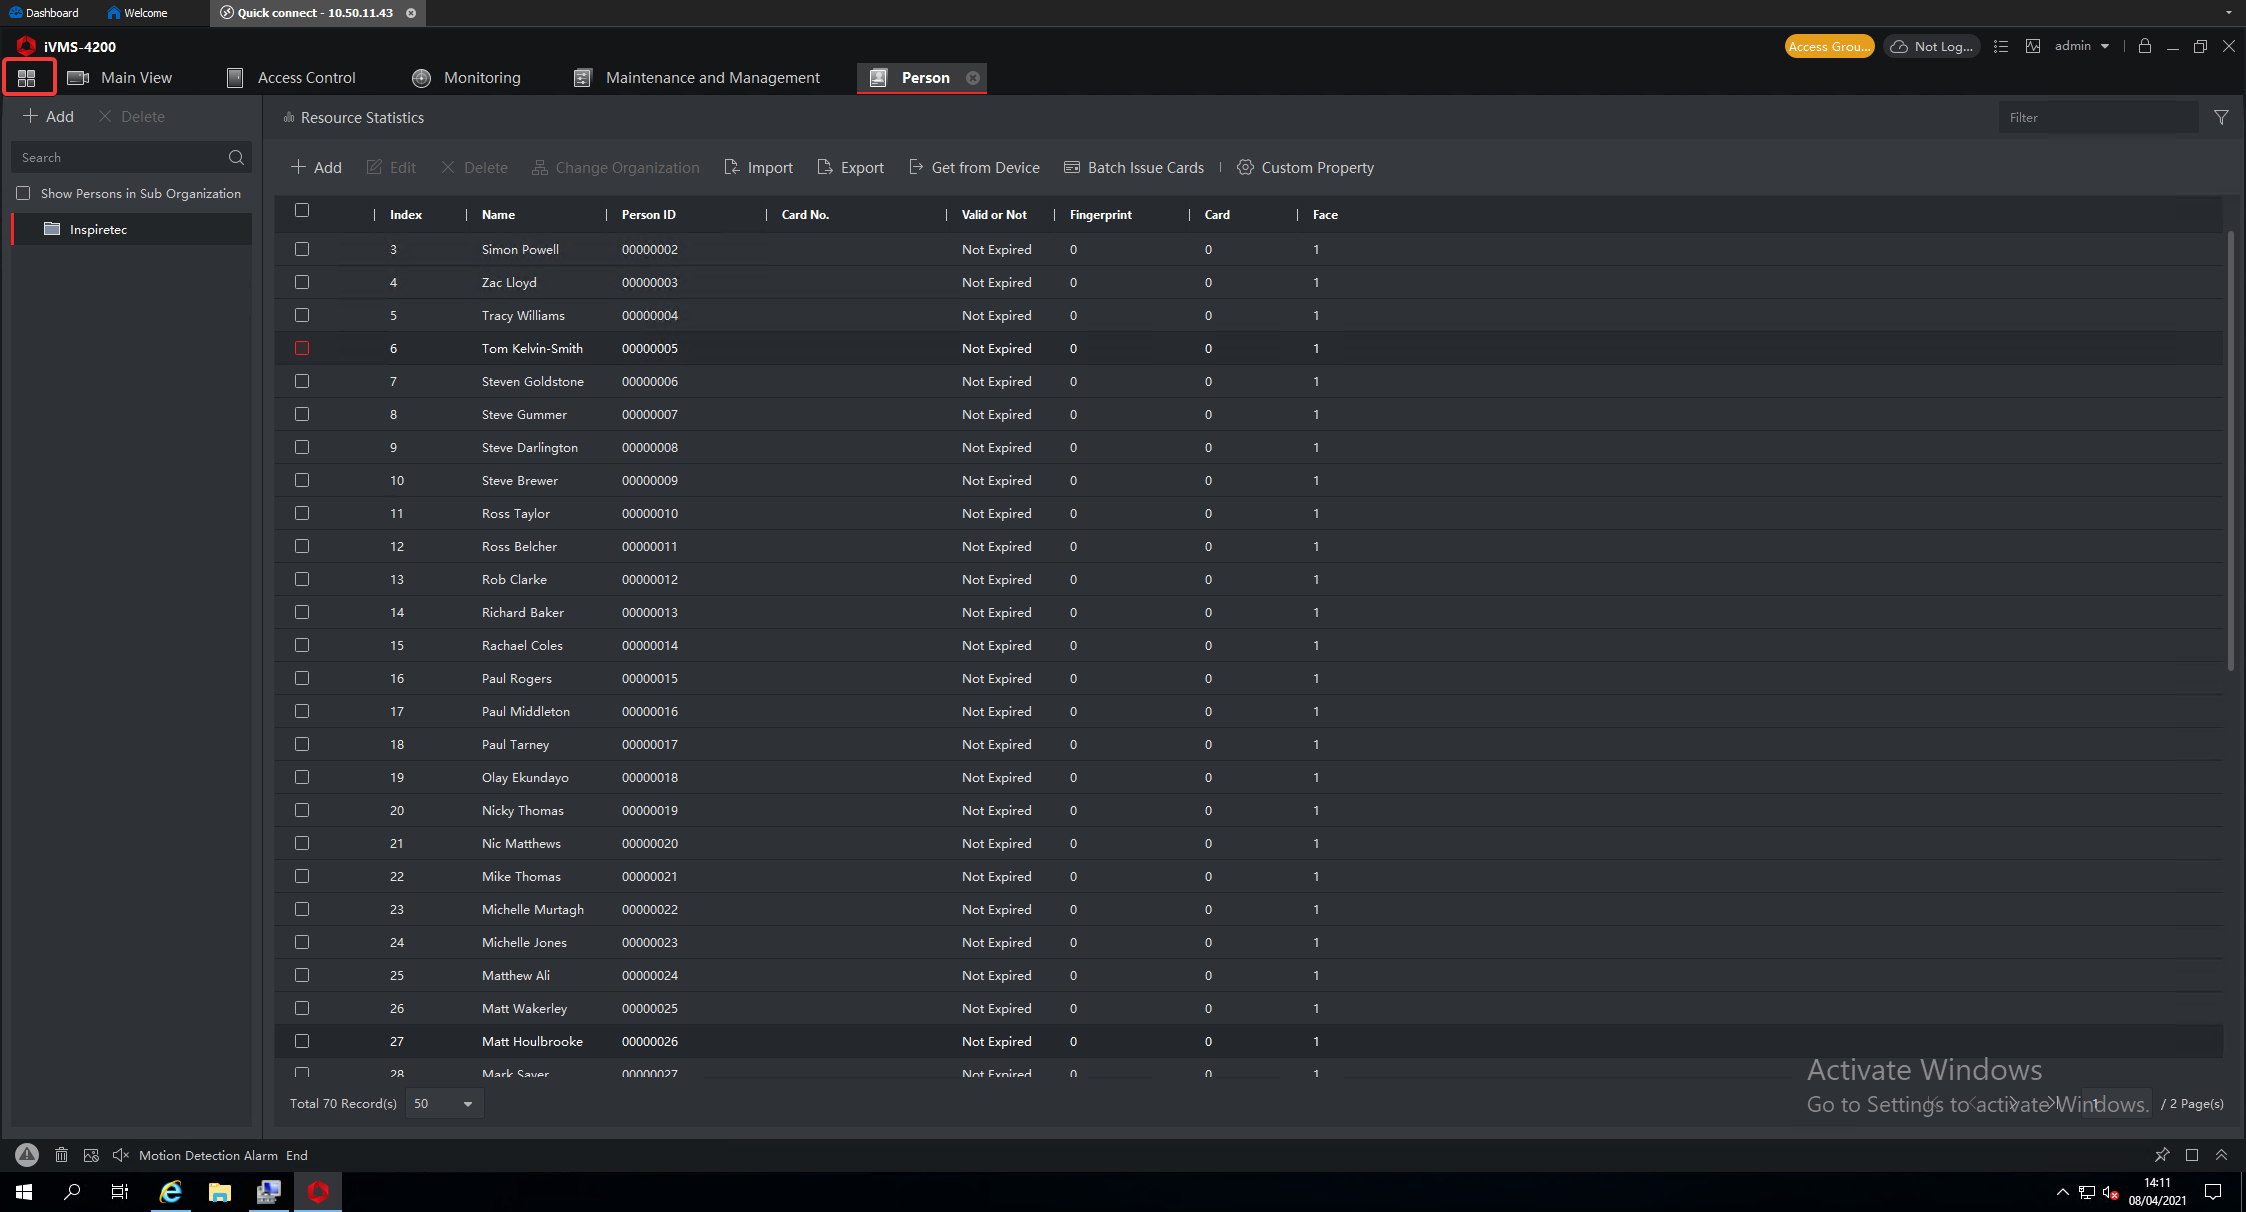Expand the alarm panel upward chevron
Viewport: 2246px width, 1212px height.
[x=2221, y=1155]
